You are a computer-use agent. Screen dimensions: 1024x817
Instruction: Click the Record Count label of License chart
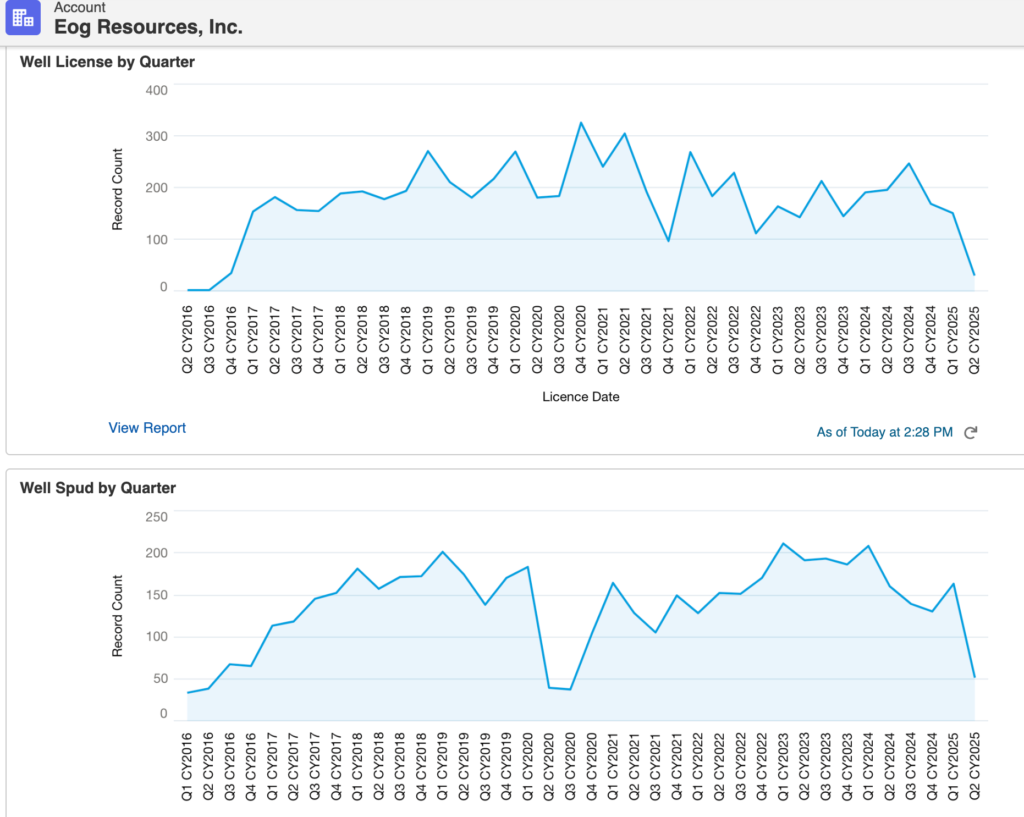tap(117, 189)
